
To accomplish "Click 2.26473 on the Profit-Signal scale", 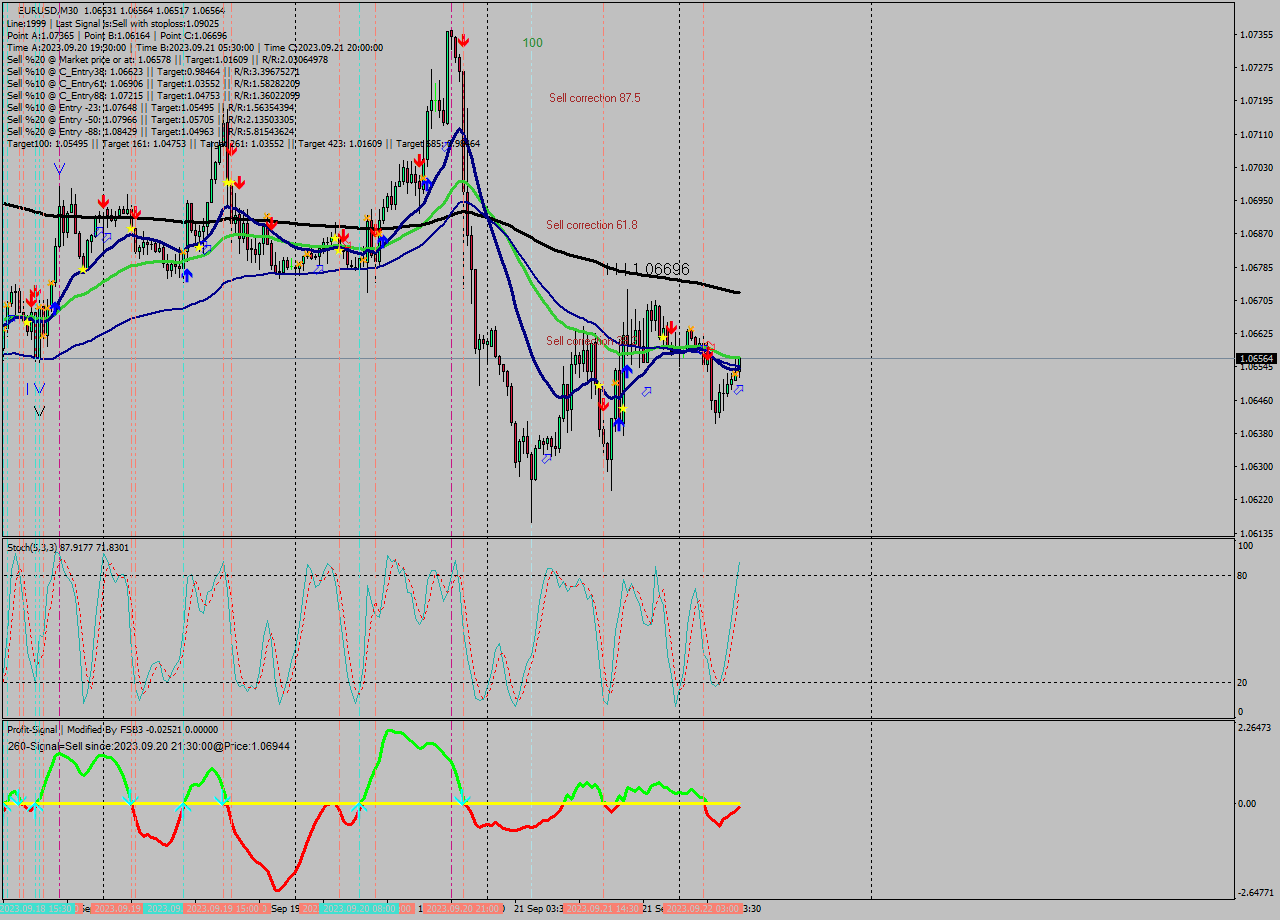I will coord(1256,728).
